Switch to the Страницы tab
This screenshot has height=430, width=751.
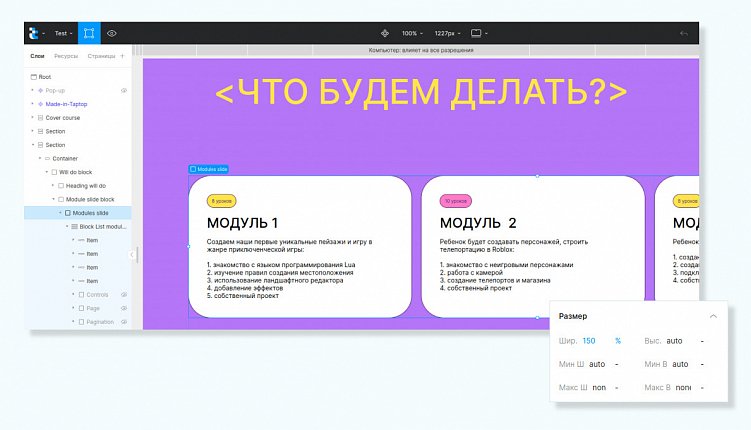(101, 56)
